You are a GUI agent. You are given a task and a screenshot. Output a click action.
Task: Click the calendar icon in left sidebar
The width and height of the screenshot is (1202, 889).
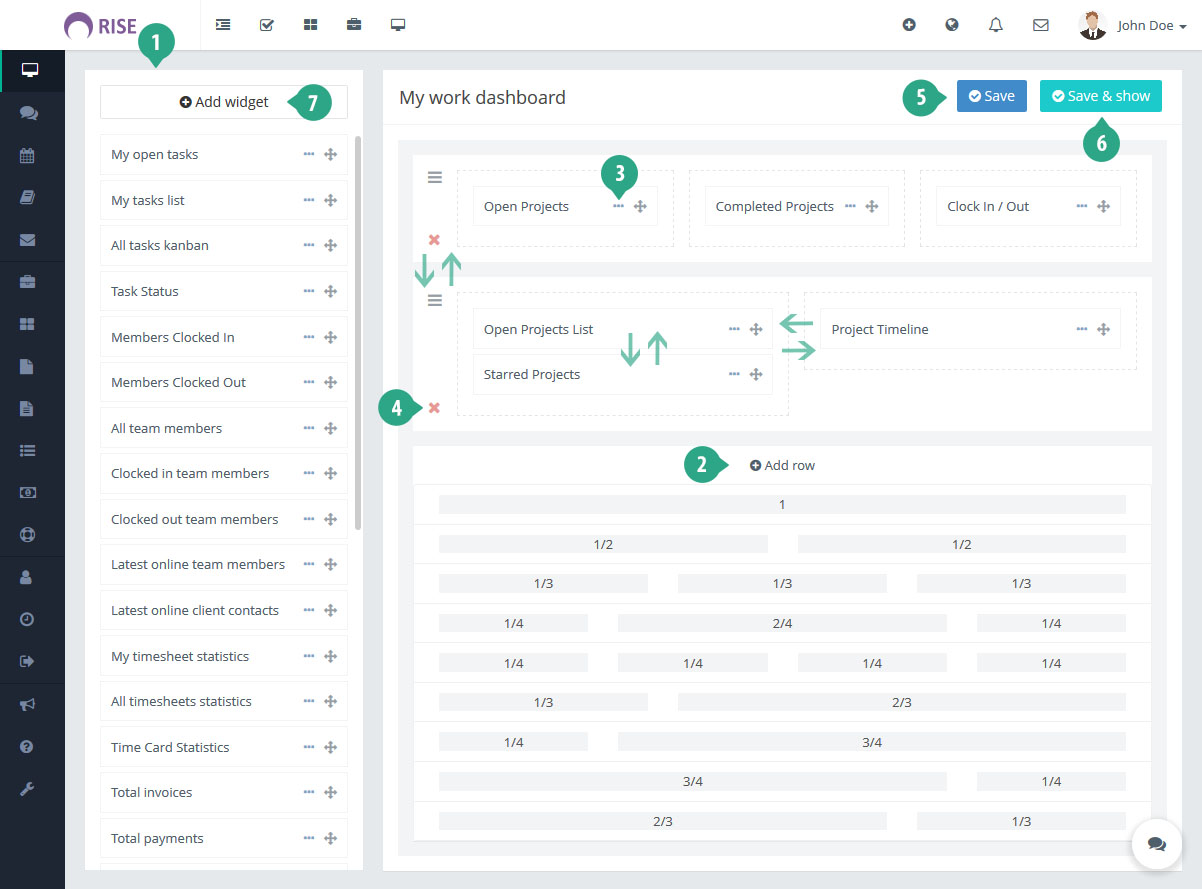pyautogui.click(x=27, y=156)
